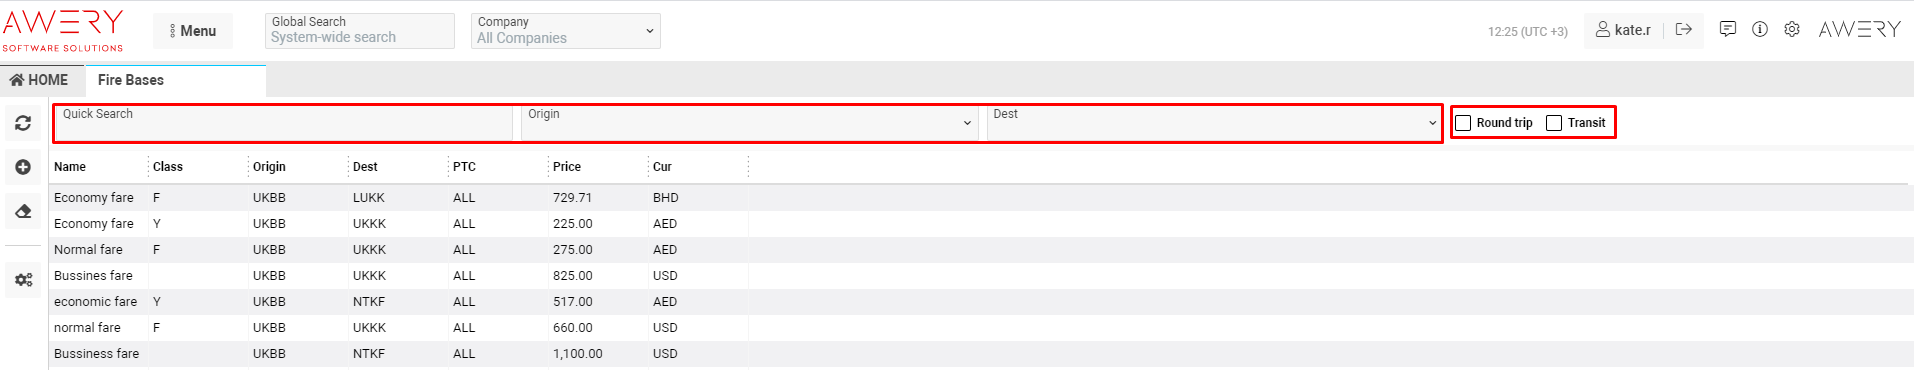1914x370 pixels.
Task: Open the Menu button
Action: [x=193, y=31]
